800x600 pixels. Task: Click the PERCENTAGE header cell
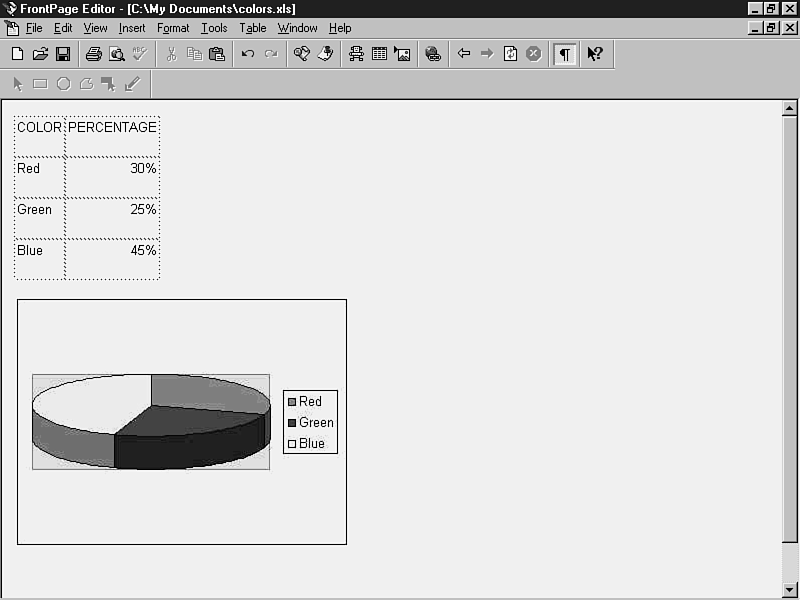[112, 137]
